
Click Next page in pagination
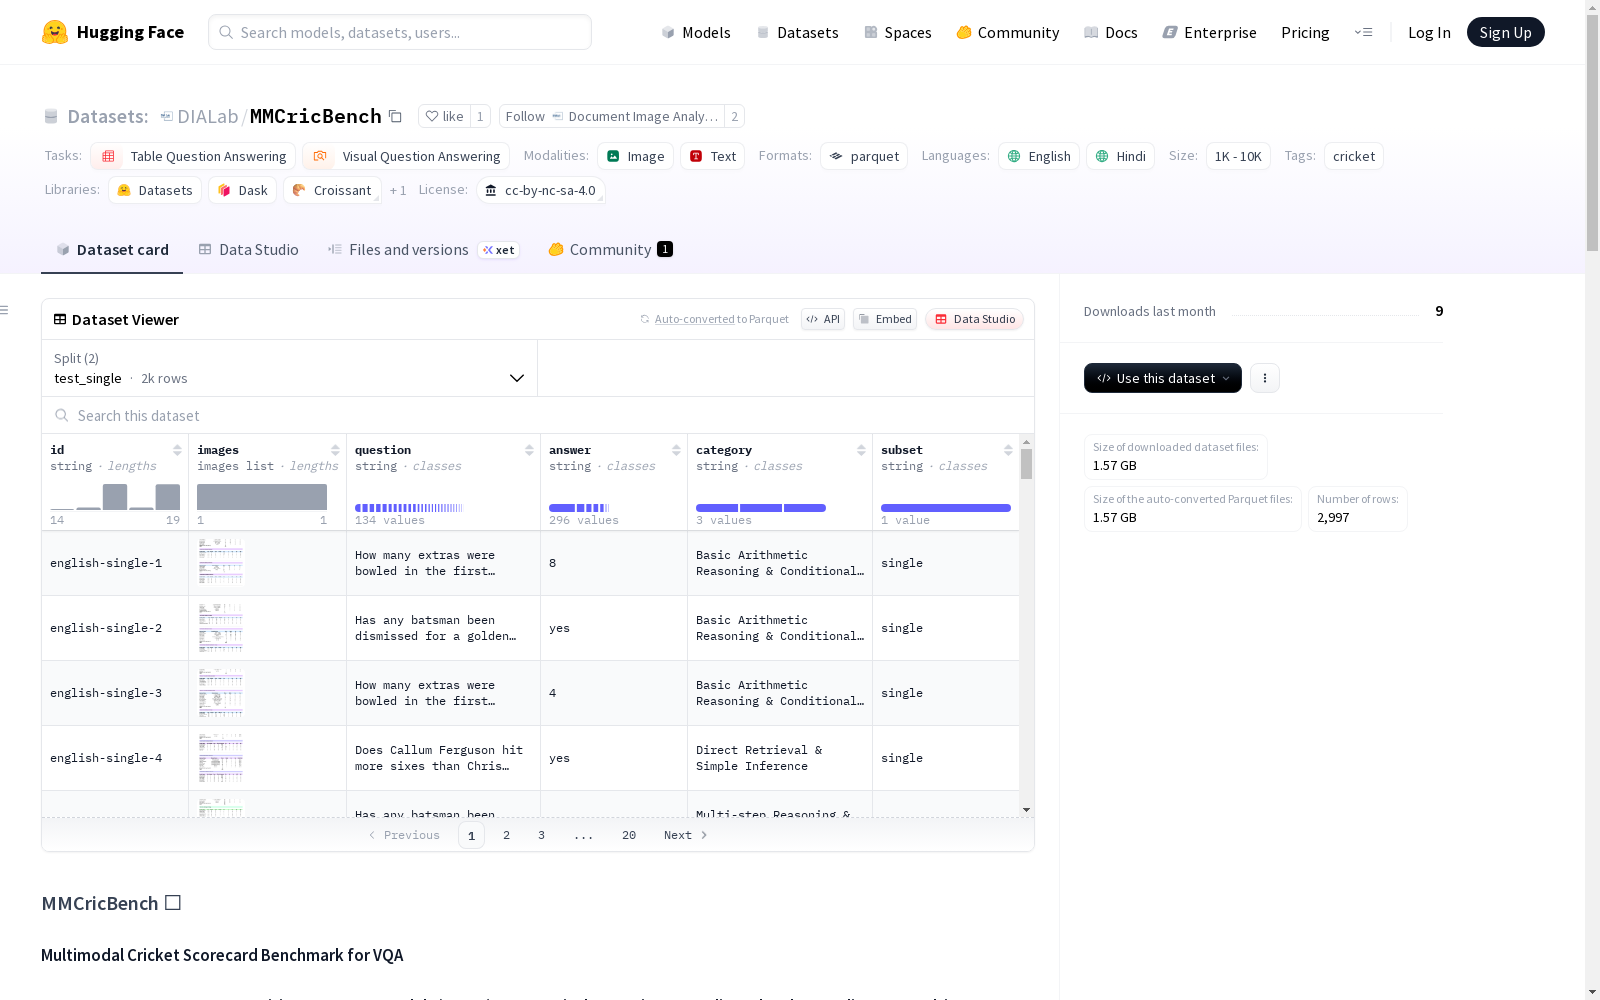click(686, 835)
